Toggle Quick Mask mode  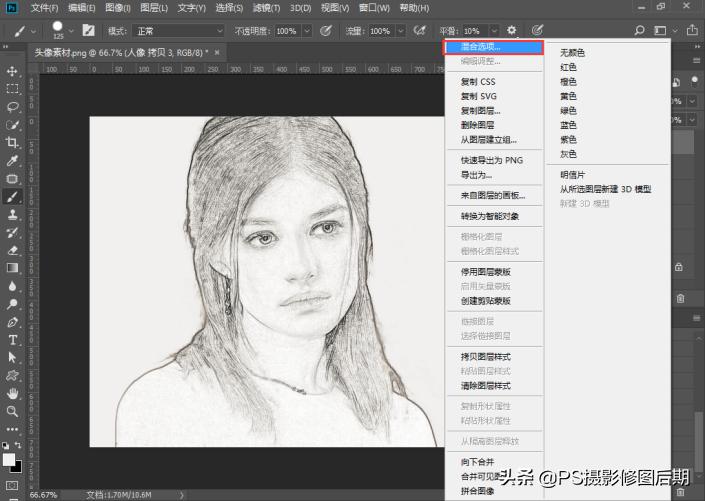pyautogui.click(x=12, y=486)
